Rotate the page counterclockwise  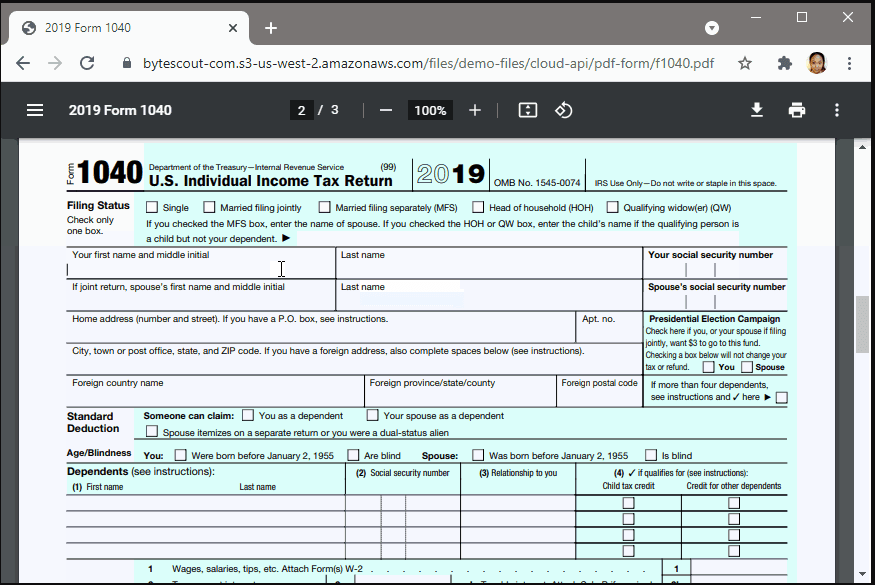click(x=563, y=110)
